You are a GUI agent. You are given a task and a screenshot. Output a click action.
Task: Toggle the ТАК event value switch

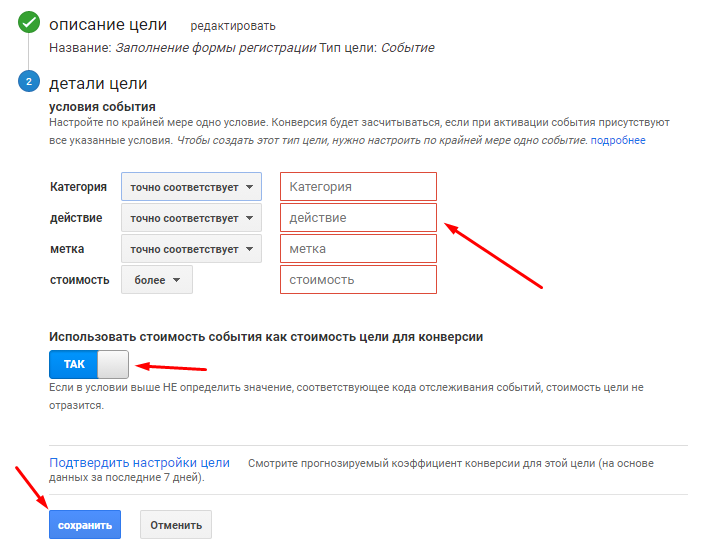tap(89, 364)
